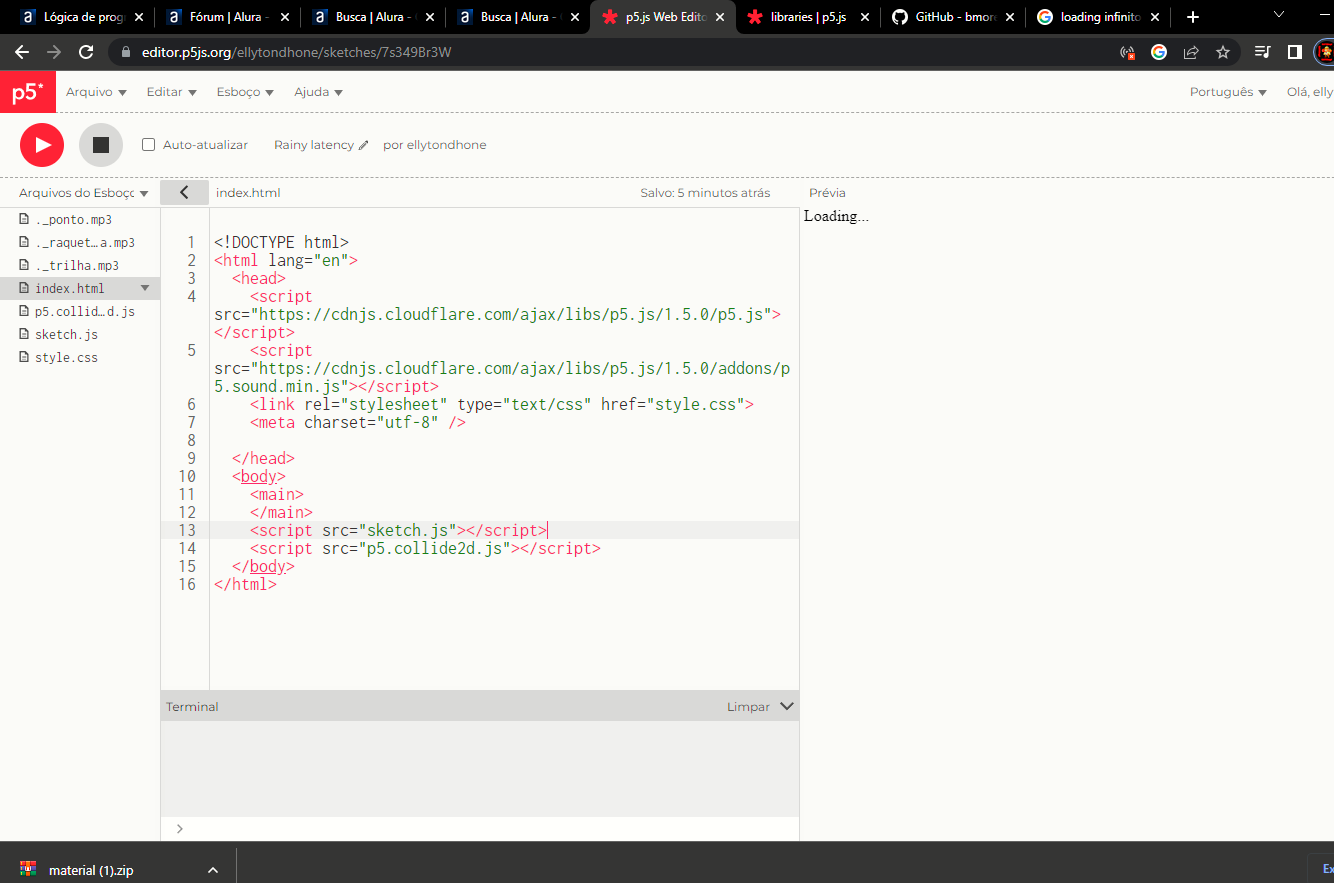Select the ._ponto.mp3 file

click(73, 219)
